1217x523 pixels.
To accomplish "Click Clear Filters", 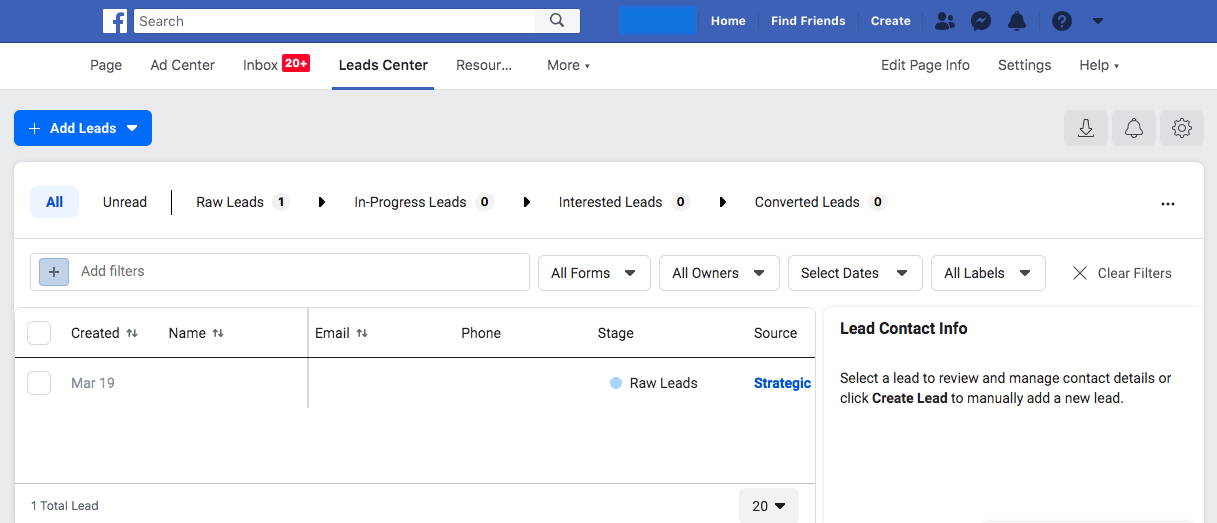I will pos(1121,273).
